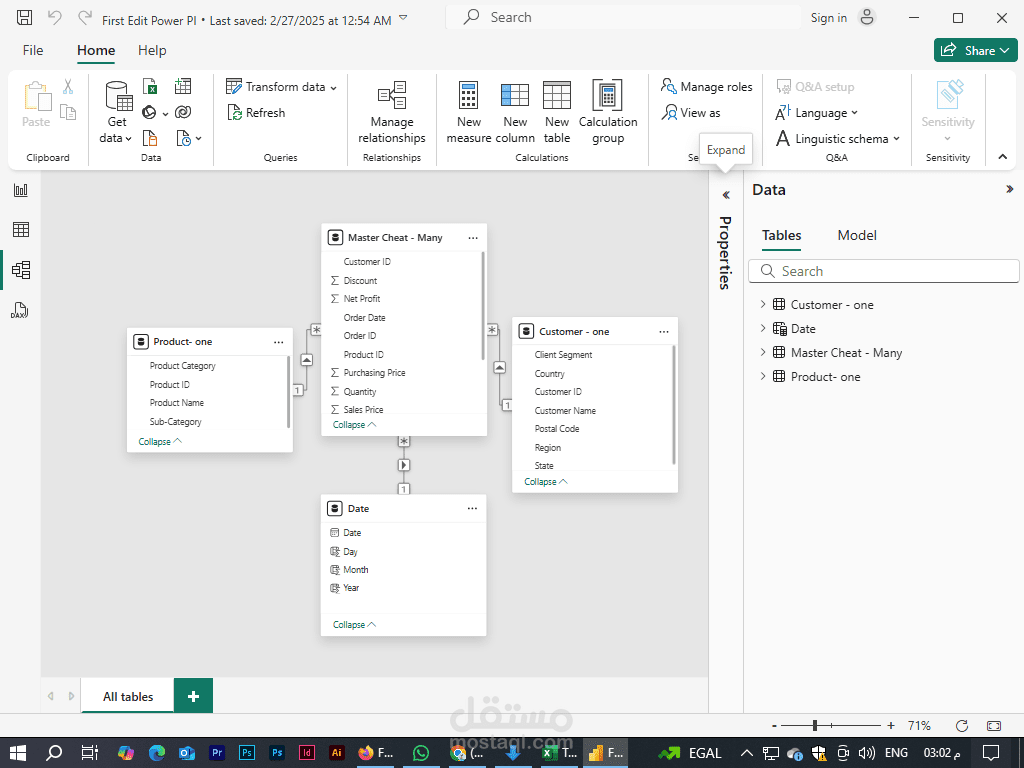The image size is (1024, 768).
Task: Select the Home ribbon tab
Action: pos(96,50)
